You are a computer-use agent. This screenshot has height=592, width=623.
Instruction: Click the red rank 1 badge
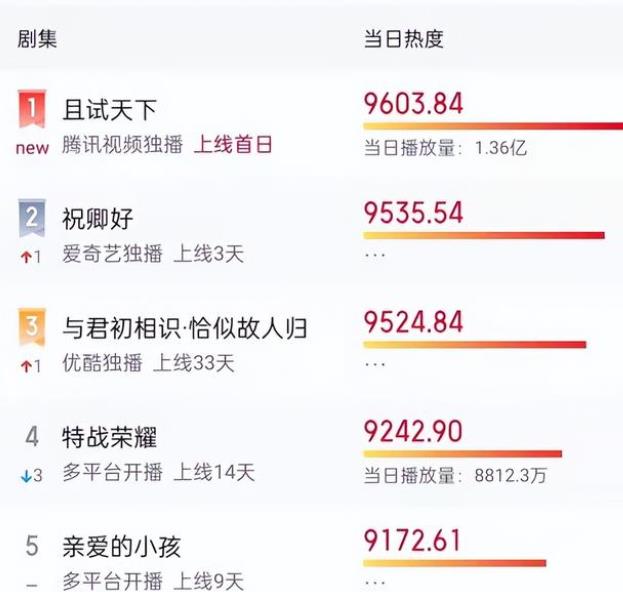point(32,109)
